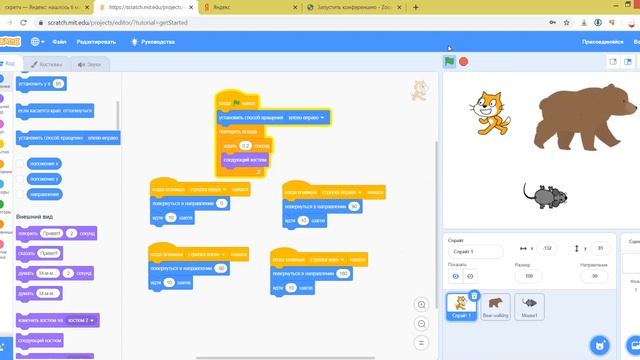Switch to the Яндекс browser tab
The height and width of the screenshot is (360, 640).
251,7
